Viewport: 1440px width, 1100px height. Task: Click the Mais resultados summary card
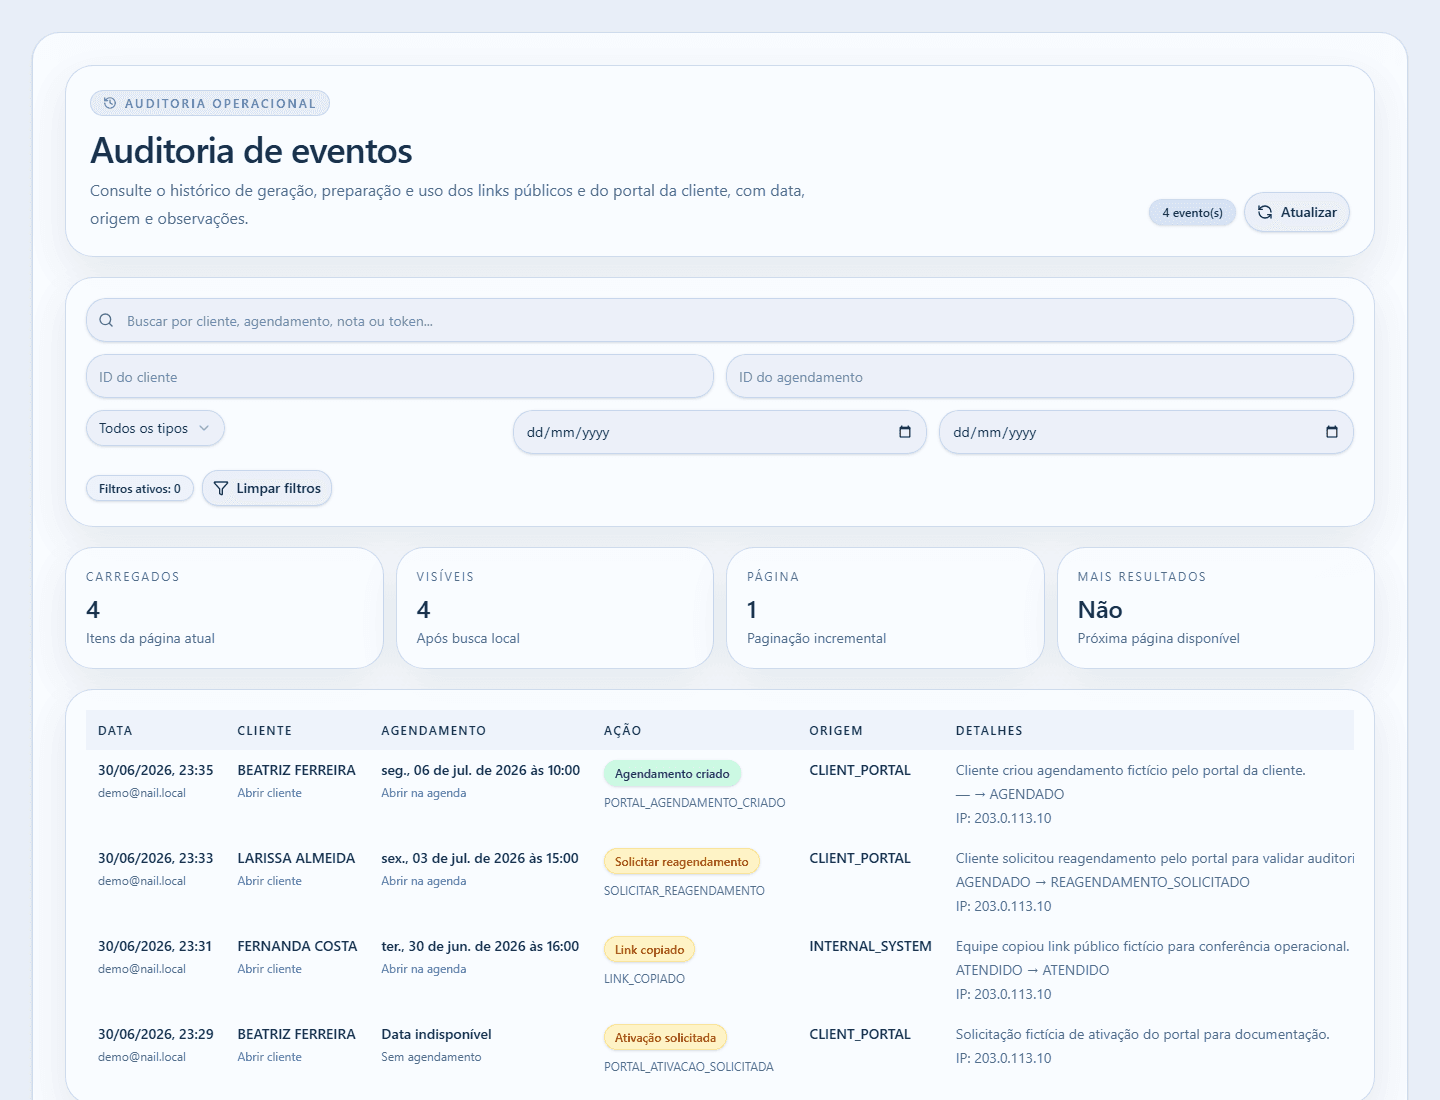pos(1216,608)
